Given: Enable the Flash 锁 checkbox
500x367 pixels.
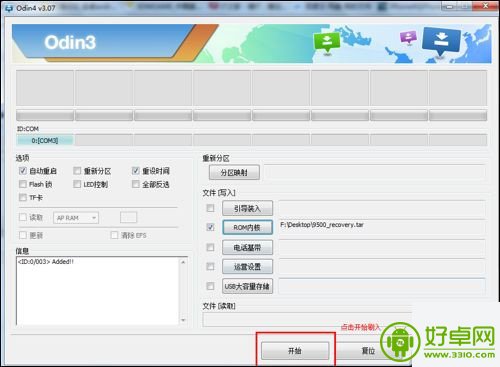Looking at the screenshot, I should (x=23, y=184).
